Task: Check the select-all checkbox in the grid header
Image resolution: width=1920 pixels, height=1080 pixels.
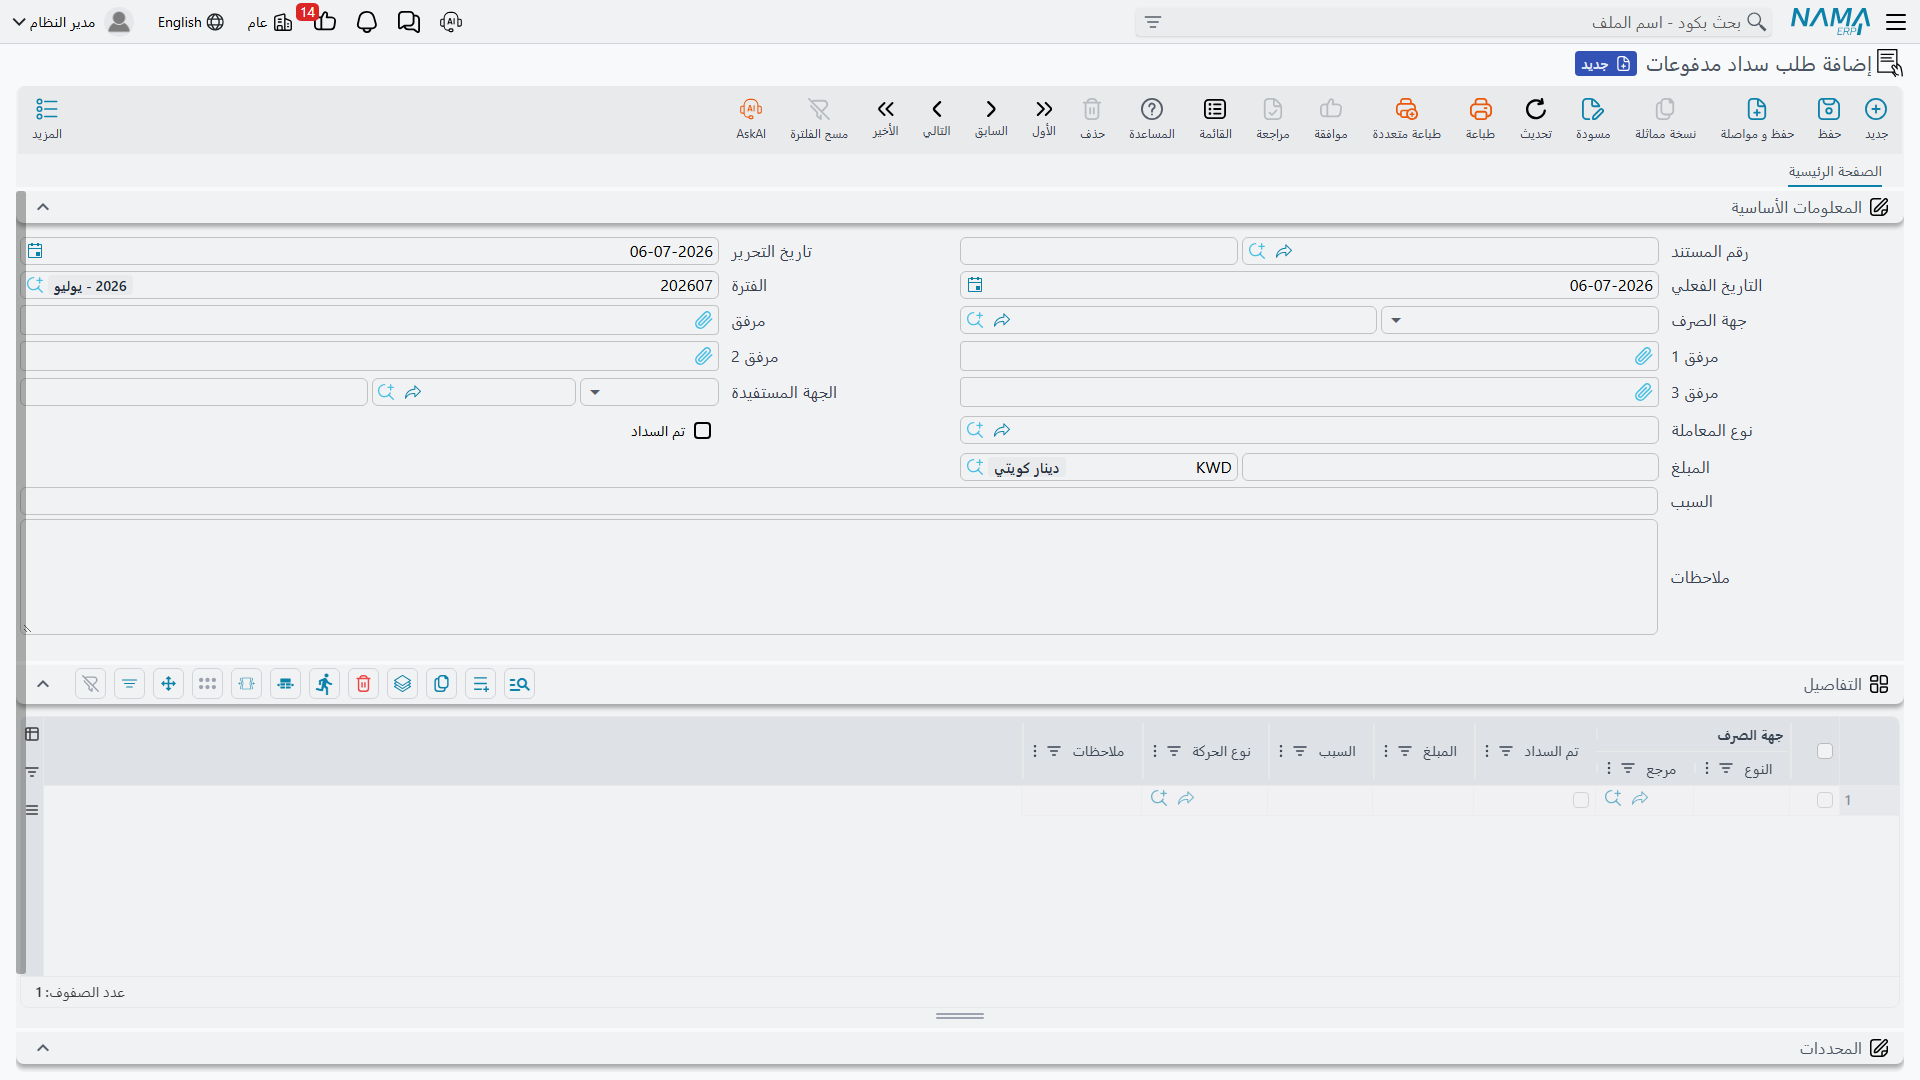Action: 1825,751
